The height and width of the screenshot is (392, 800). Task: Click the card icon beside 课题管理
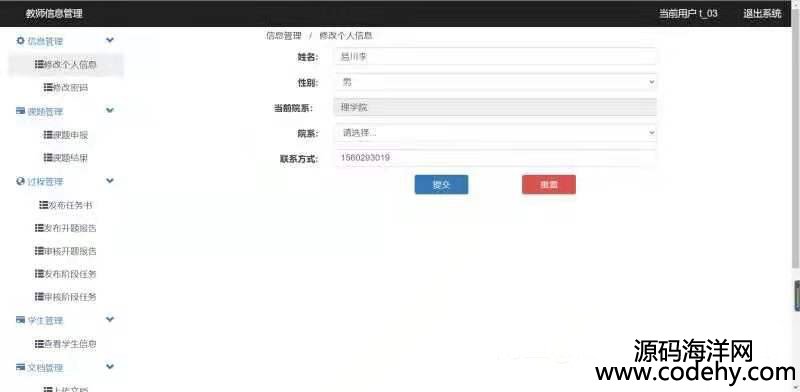pos(20,111)
